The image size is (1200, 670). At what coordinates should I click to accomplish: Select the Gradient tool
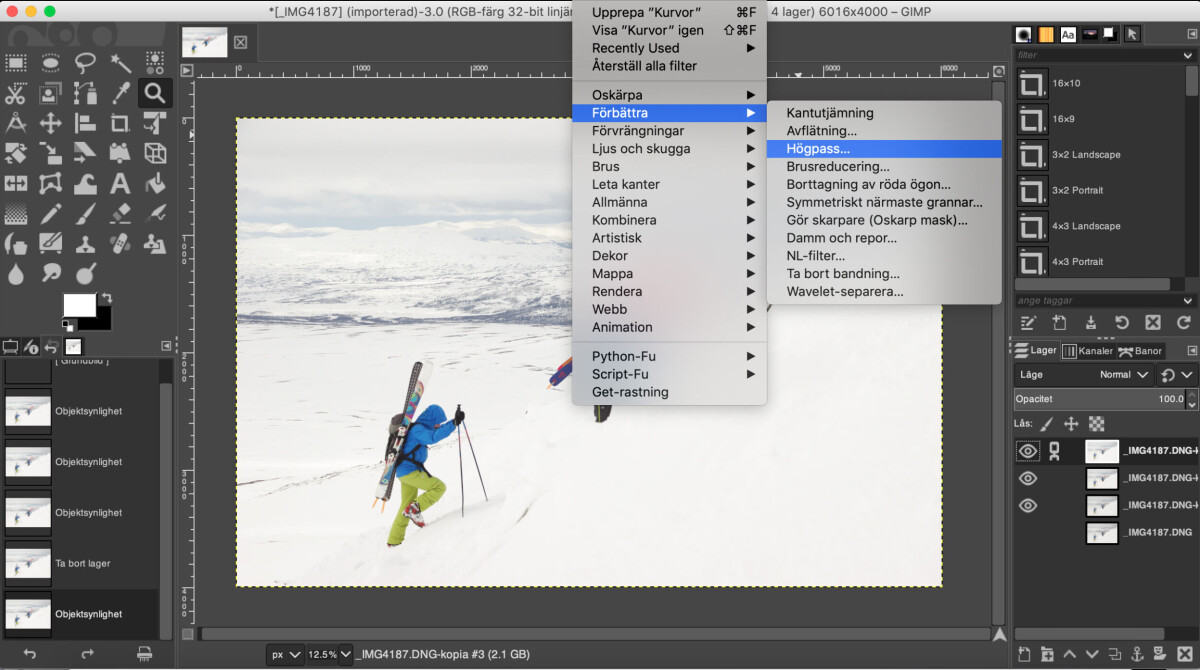16,214
